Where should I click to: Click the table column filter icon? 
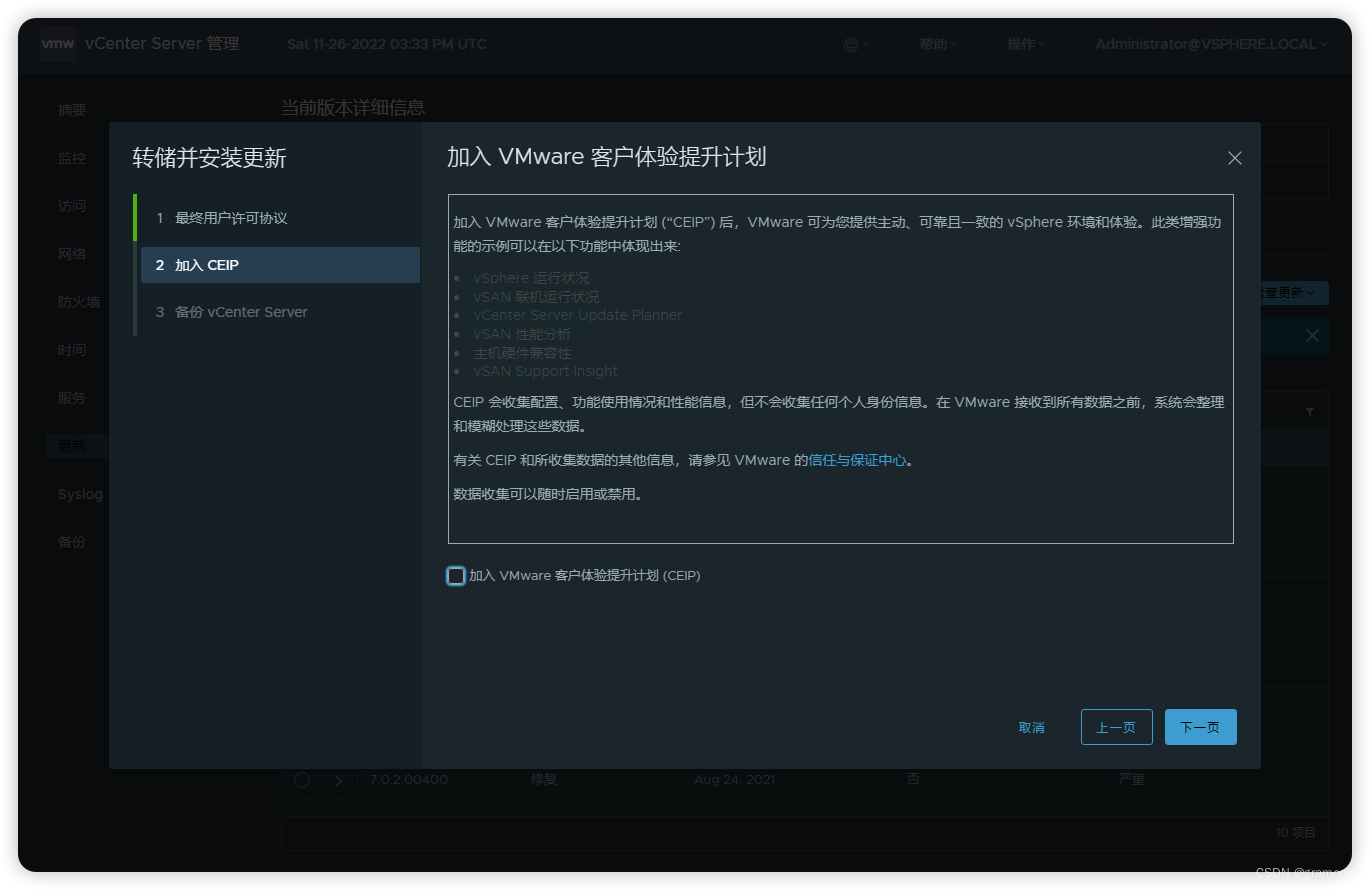tap(1310, 412)
